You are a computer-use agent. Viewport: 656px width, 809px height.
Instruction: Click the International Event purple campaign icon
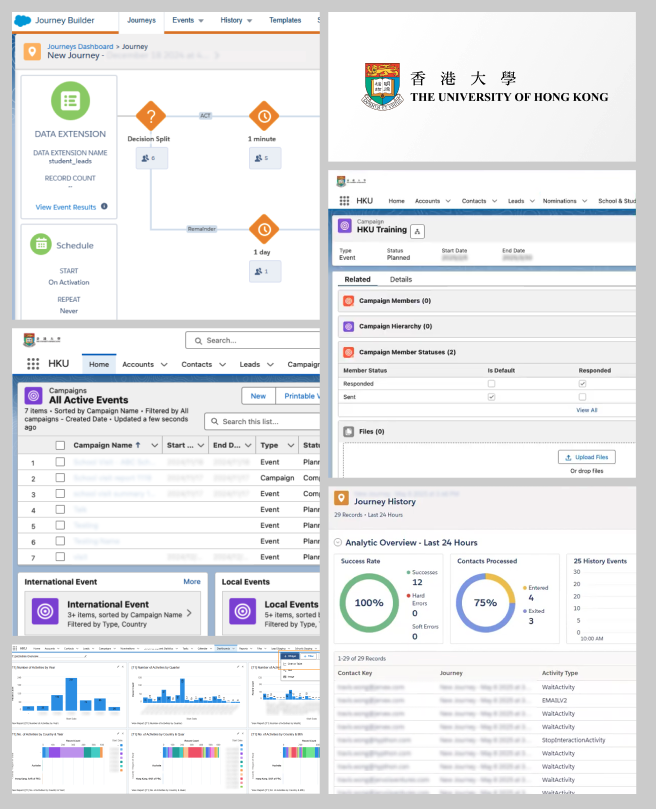pos(45,611)
